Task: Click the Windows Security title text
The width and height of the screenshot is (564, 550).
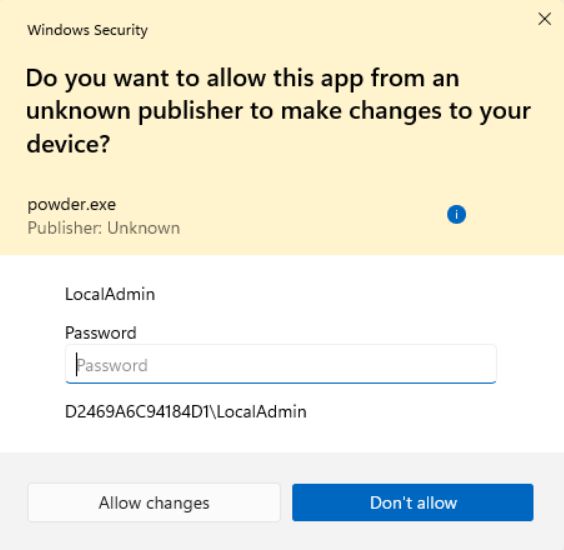Action: [87, 30]
